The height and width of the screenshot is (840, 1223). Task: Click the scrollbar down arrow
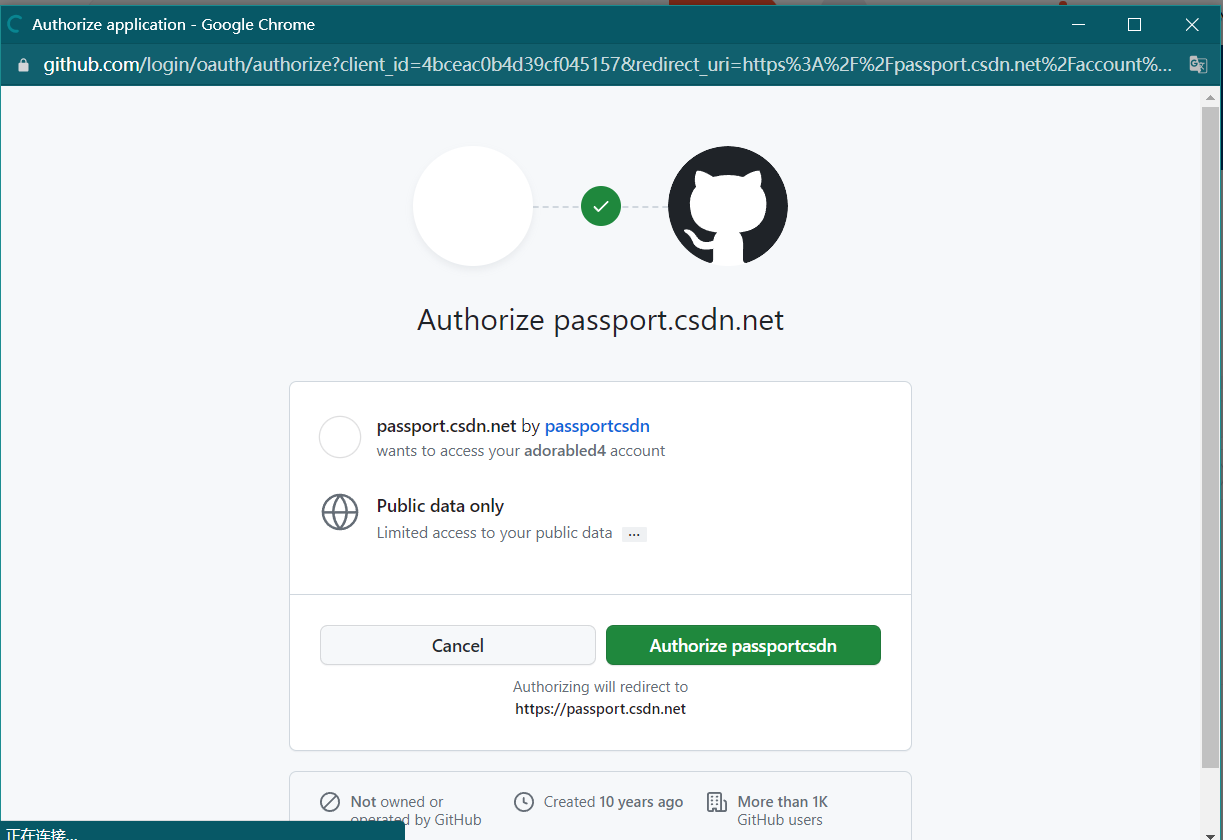(1210, 829)
